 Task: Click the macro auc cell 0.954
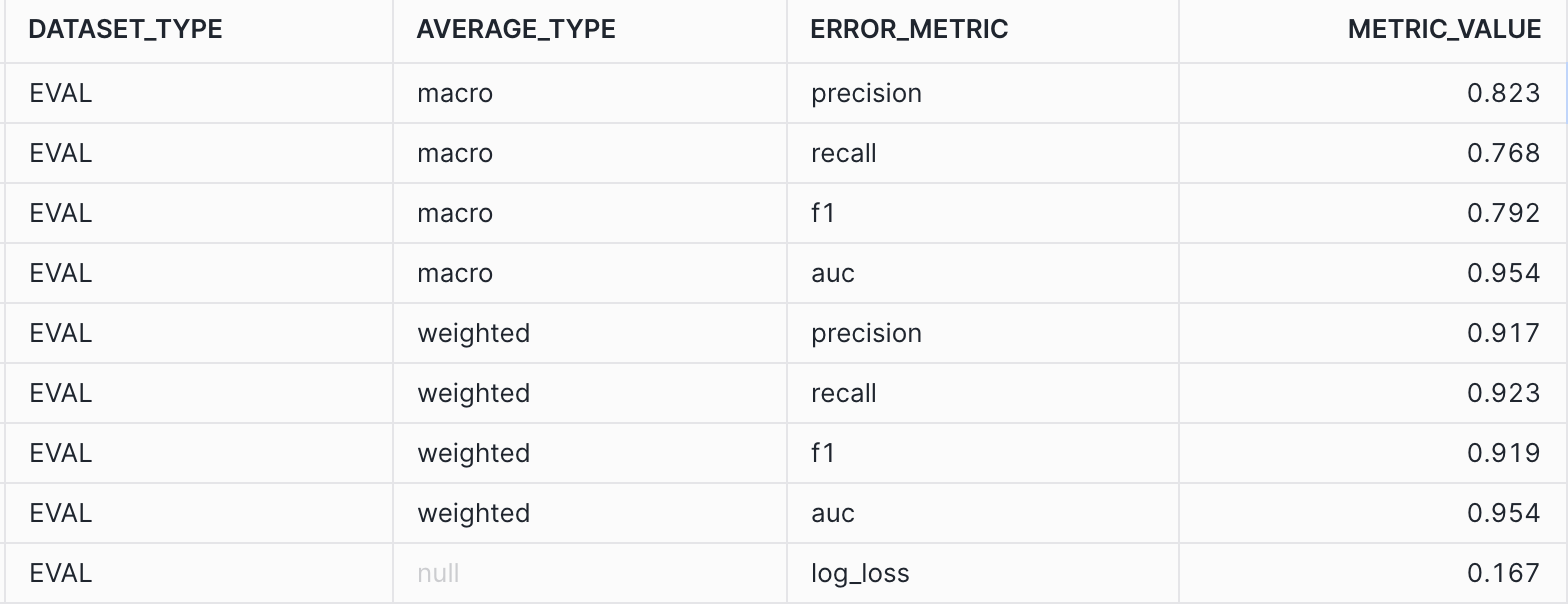(x=1503, y=273)
